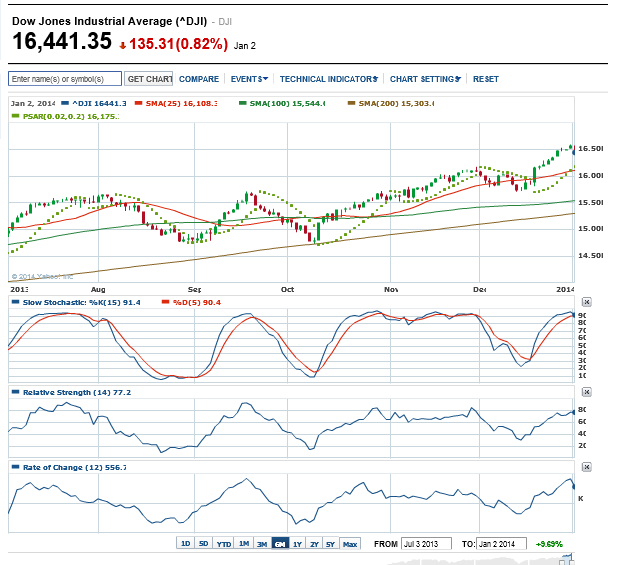This screenshot has height=565, width=625.
Task: Click the Stochastic chart's blue end marker
Action: (x=574, y=315)
